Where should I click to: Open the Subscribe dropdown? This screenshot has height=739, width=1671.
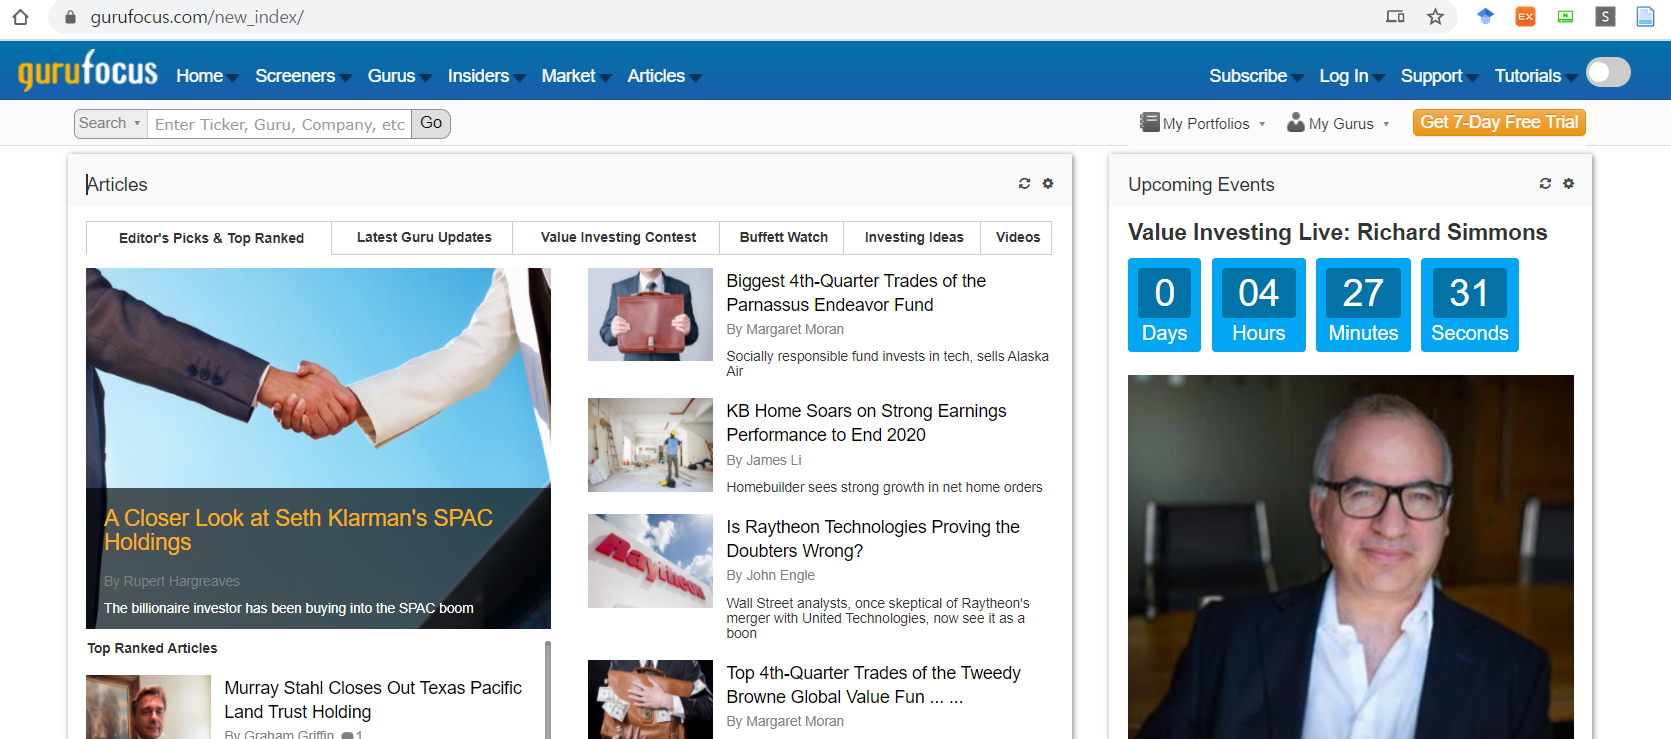(1256, 76)
